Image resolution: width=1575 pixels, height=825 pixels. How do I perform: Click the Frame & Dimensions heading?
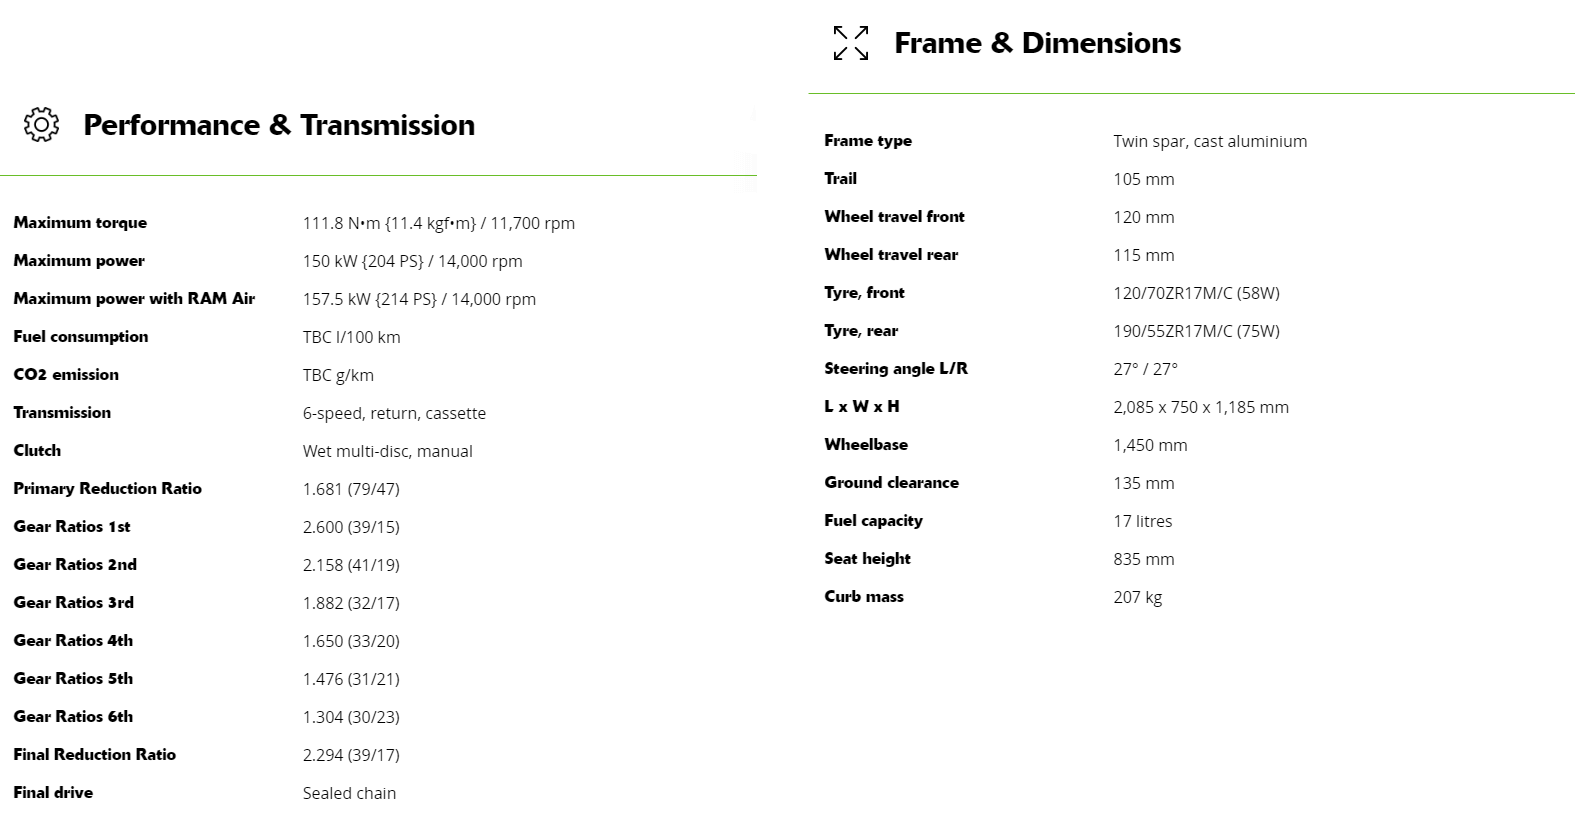click(1037, 43)
